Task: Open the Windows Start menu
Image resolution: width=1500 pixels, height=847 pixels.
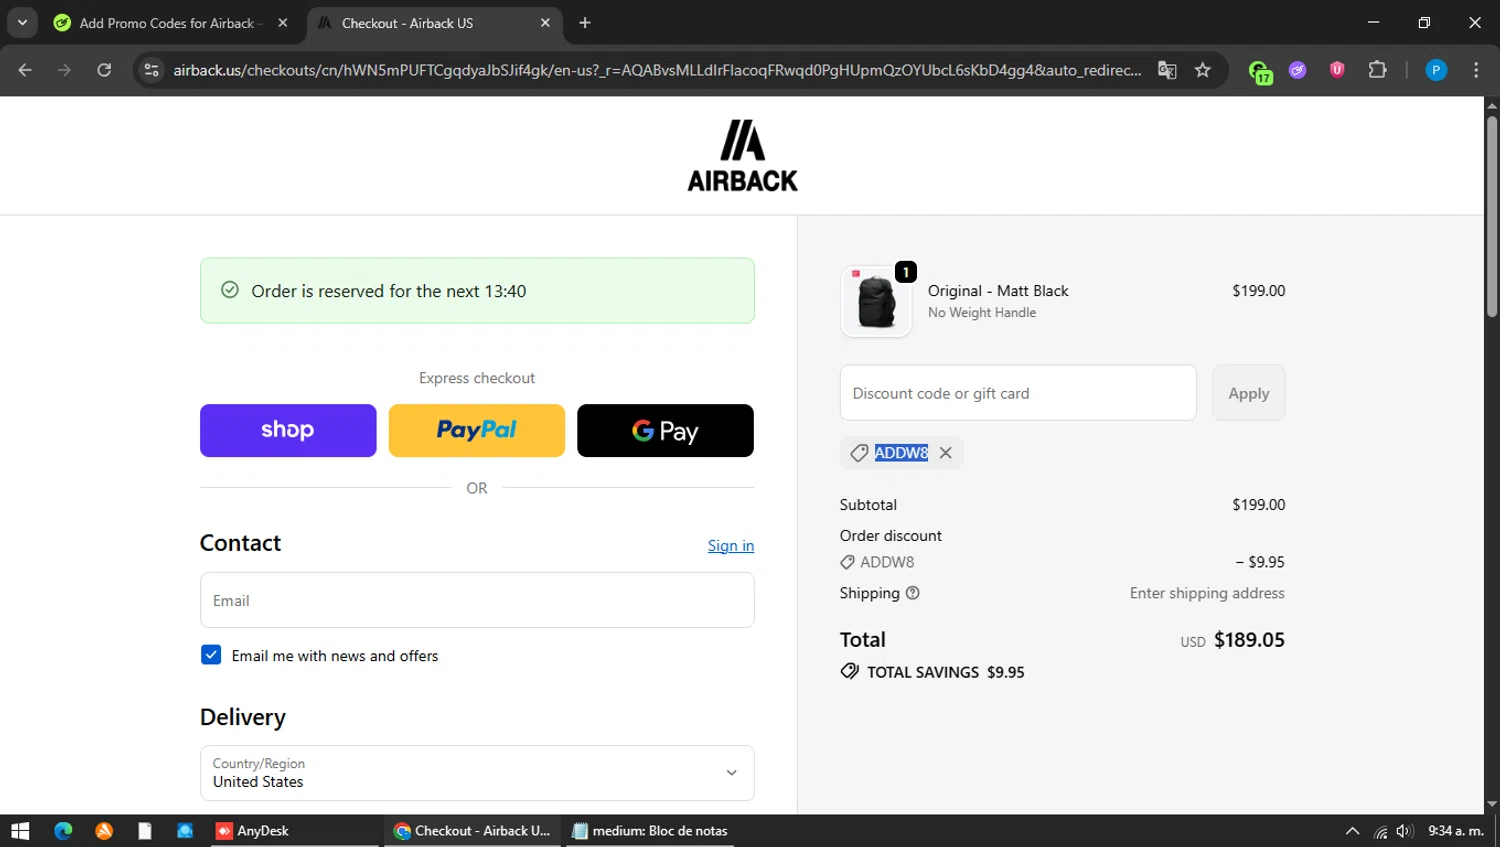Action: click(x=20, y=831)
